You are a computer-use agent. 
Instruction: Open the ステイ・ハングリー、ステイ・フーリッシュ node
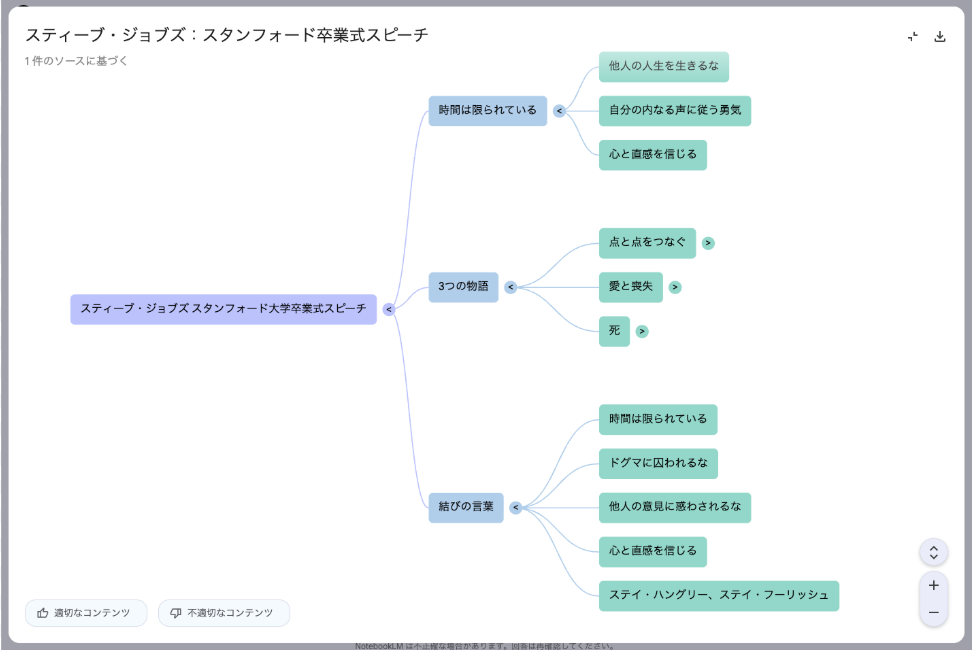click(719, 595)
